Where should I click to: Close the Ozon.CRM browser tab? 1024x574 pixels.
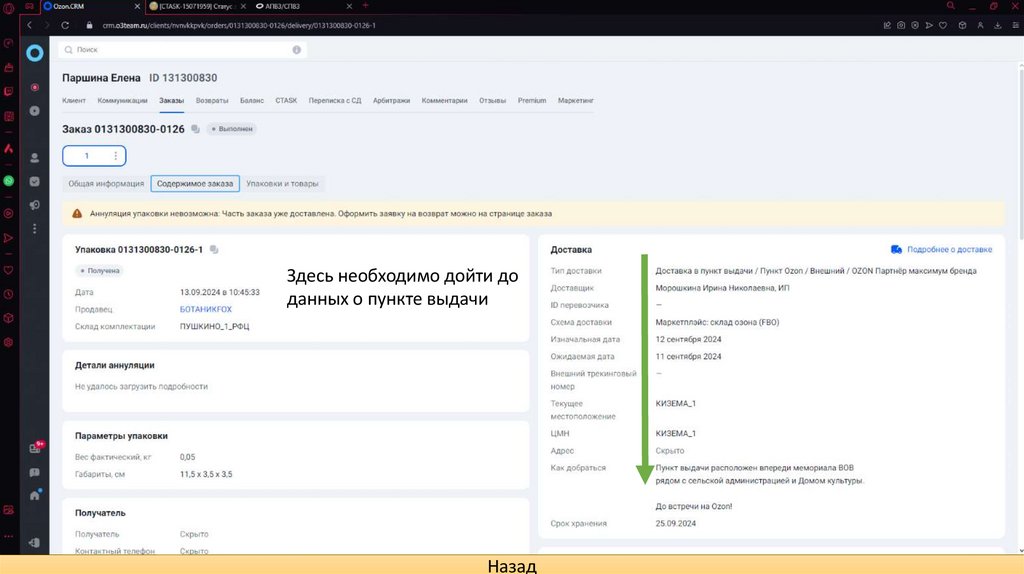point(137,6)
